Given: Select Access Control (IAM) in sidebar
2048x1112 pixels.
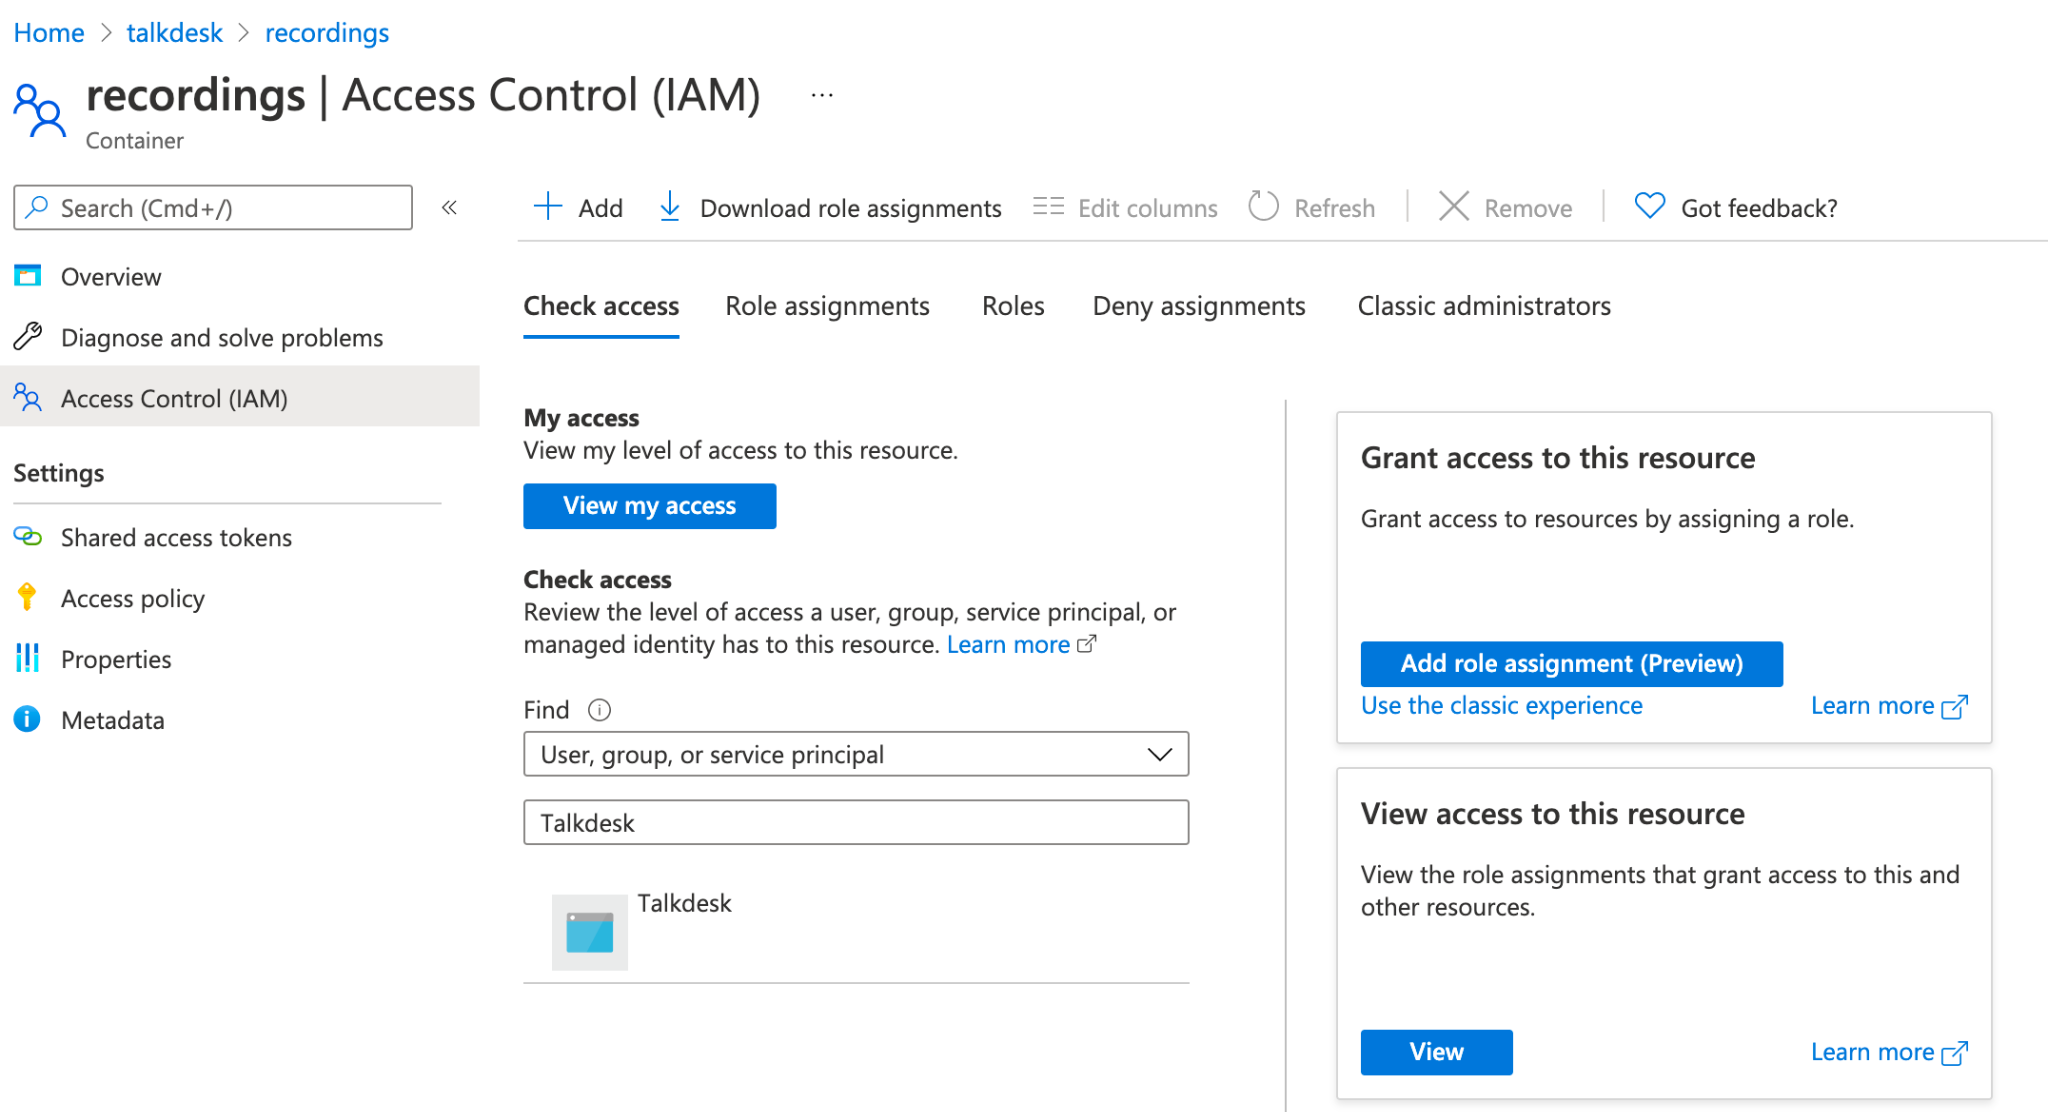Looking at the screenshot, I should pos(240,398).
